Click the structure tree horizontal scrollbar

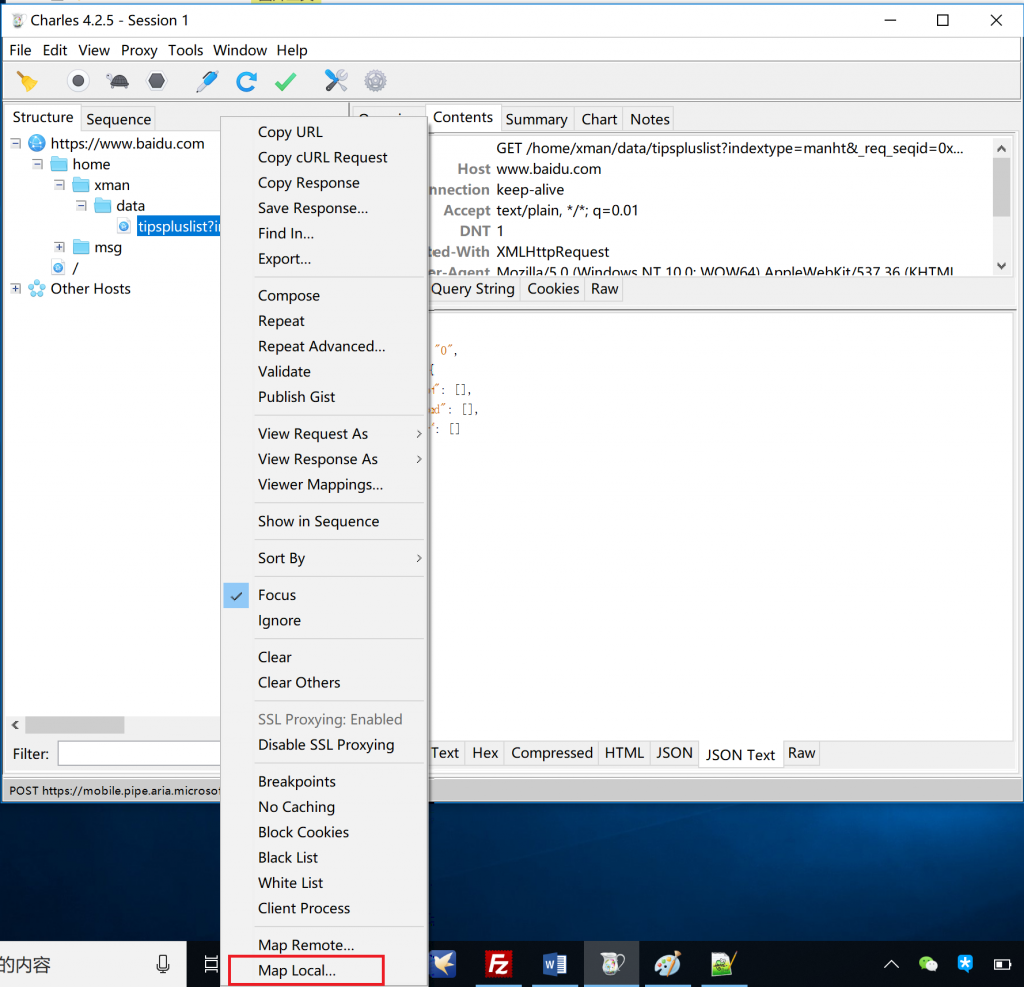pyautogui.click(x=74, y=724)
